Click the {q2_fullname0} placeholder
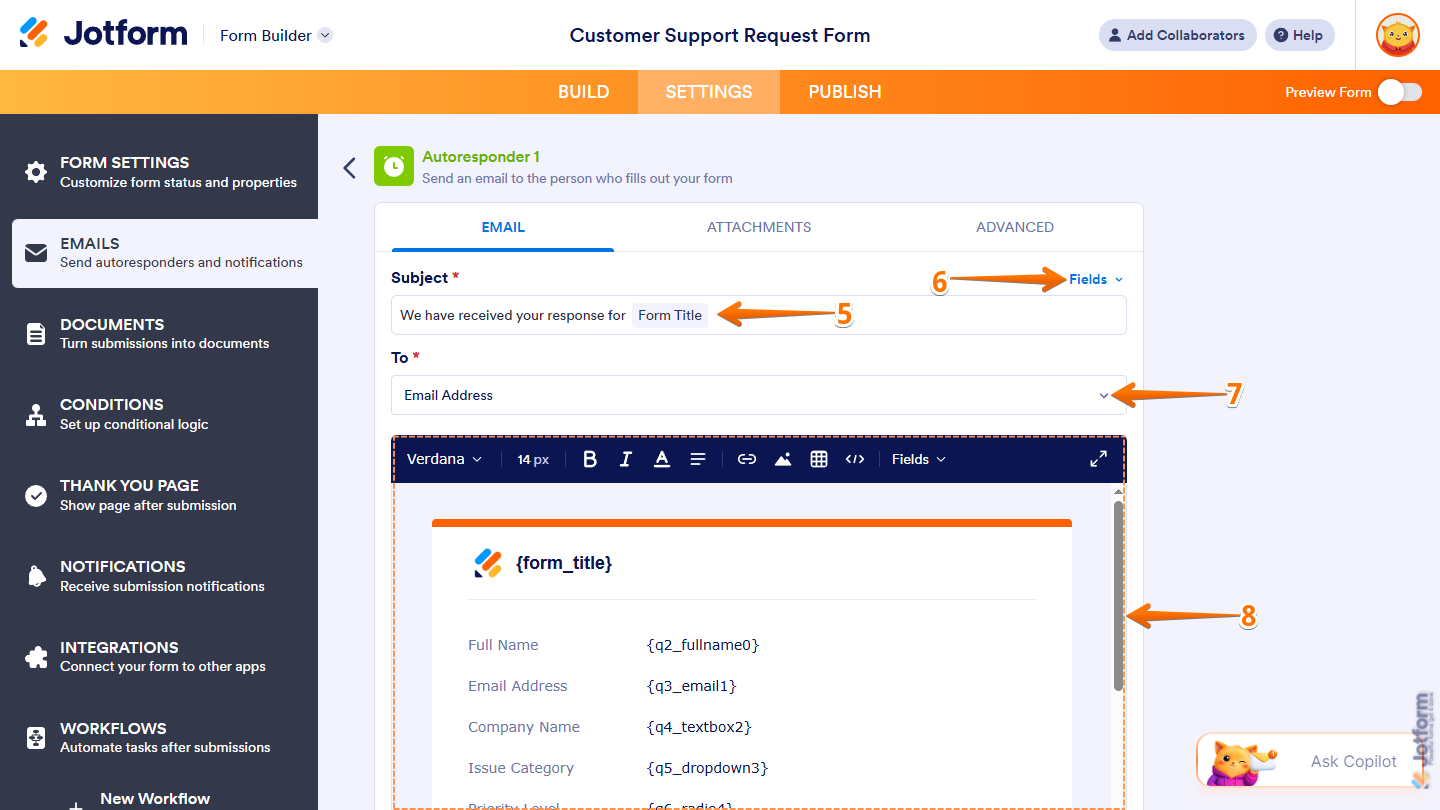This screenshot has height=810, width=1440. coord(703,645)
